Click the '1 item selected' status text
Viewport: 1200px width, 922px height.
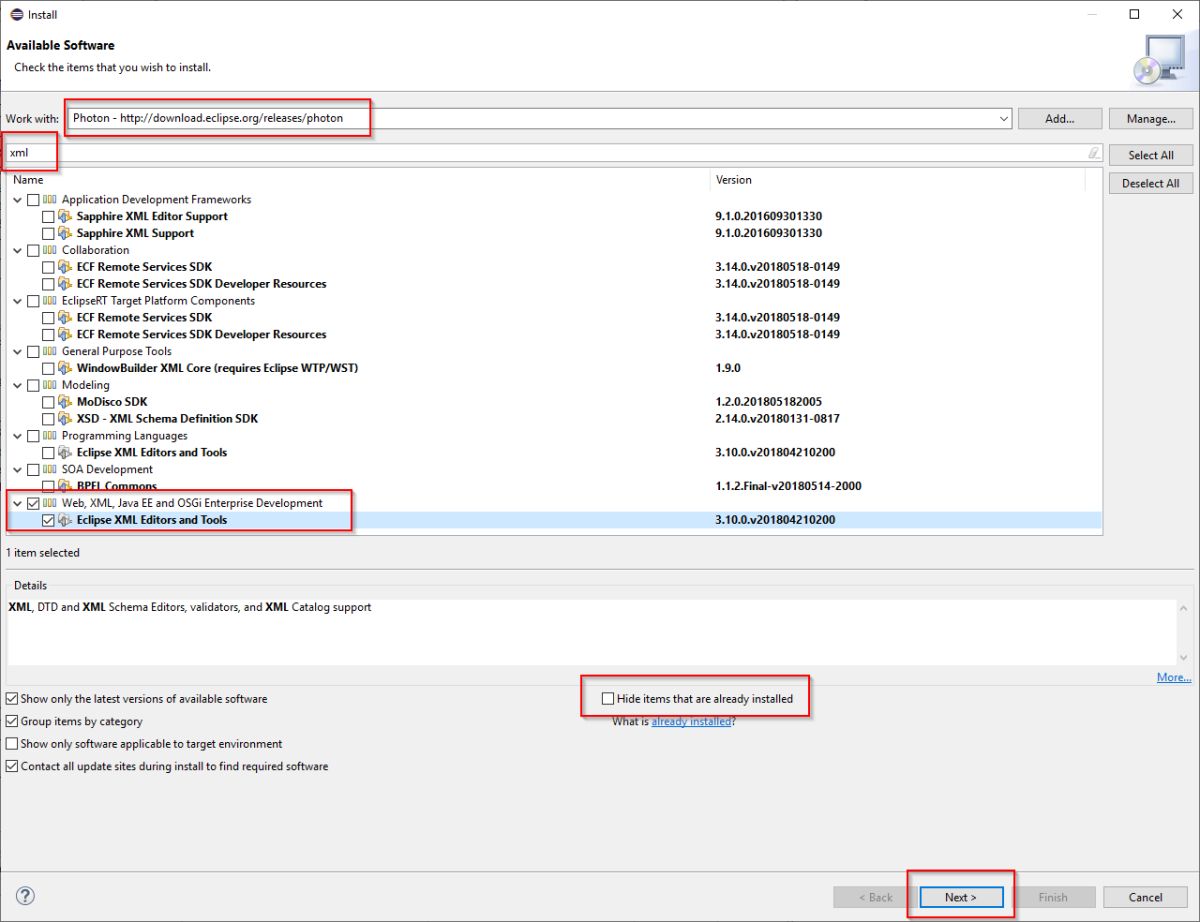tap(43, 552)
